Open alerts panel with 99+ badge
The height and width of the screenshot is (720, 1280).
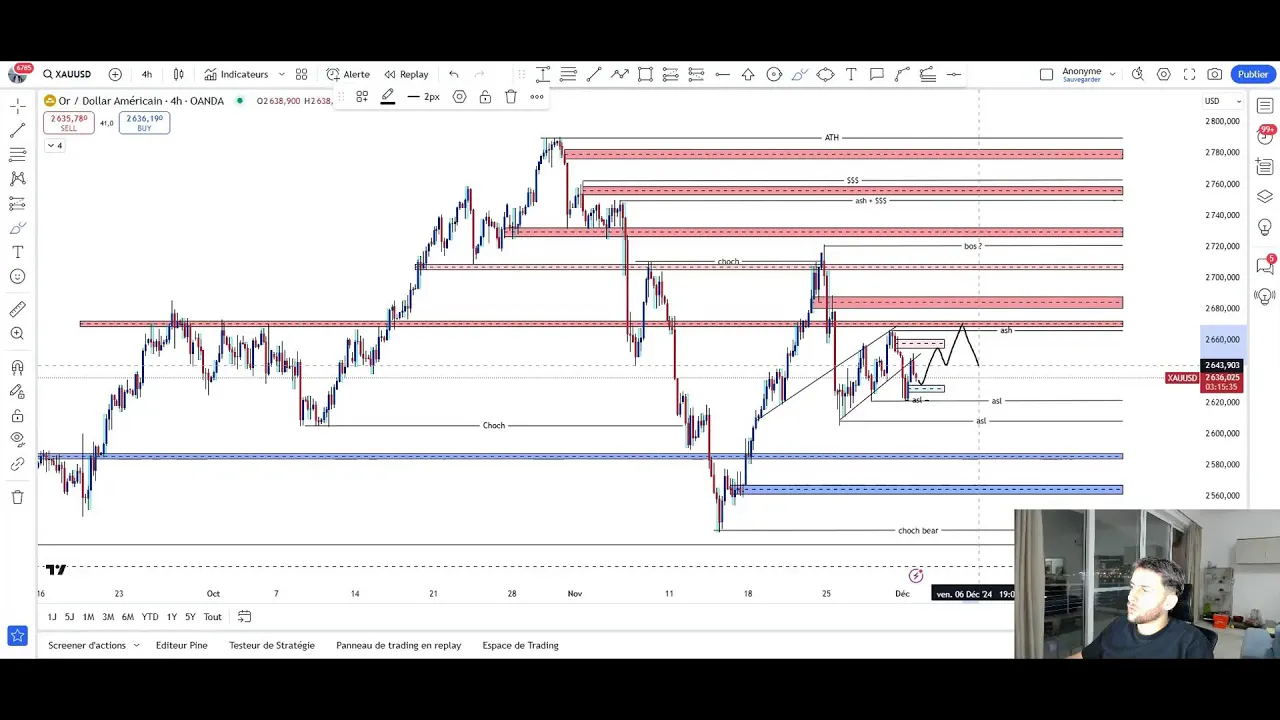(x=1265, y=136)
